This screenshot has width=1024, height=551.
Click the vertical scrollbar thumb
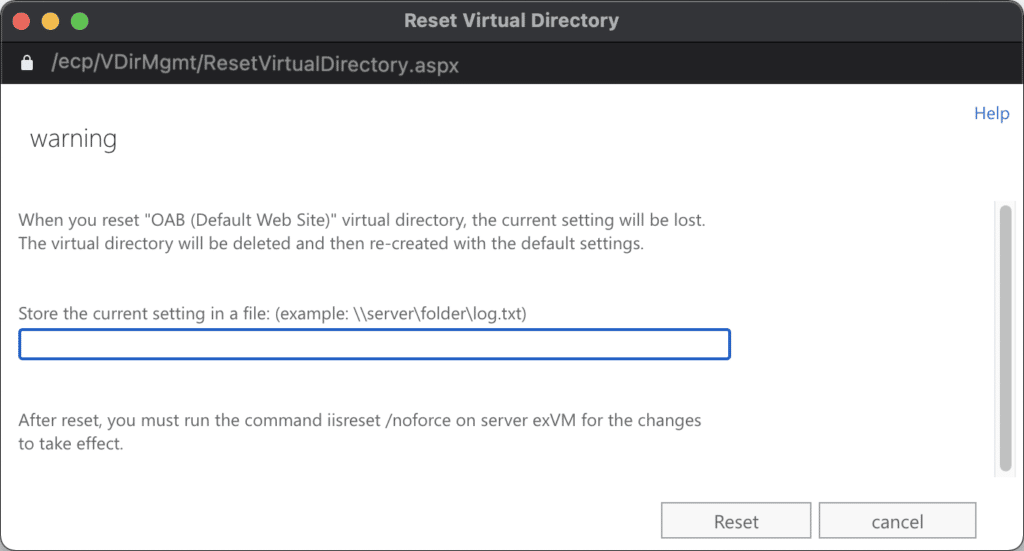[x=1006, y=338]
